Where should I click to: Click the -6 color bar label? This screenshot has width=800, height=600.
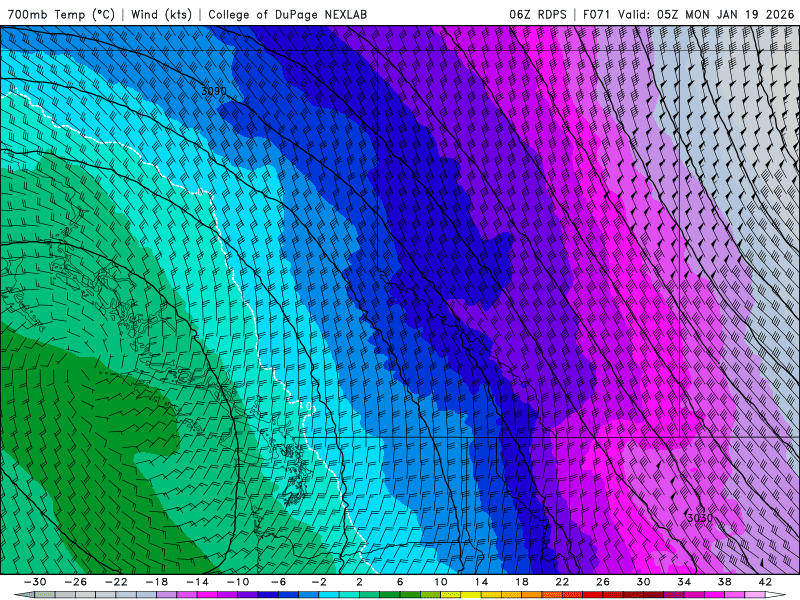pyautogui.click(x=279, y=582)
